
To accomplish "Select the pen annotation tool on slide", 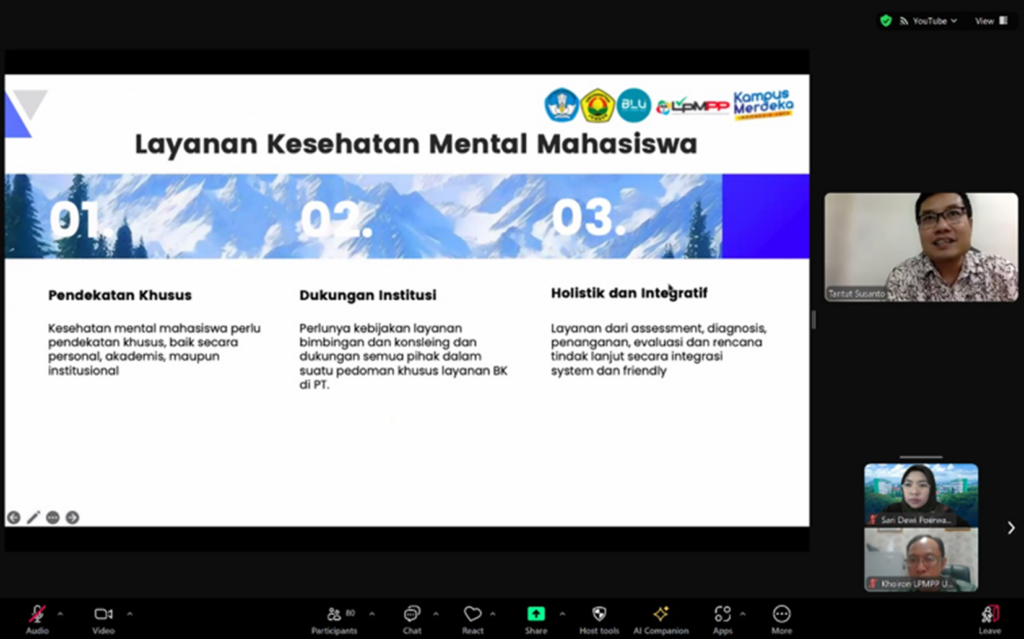I will (33, 517).
